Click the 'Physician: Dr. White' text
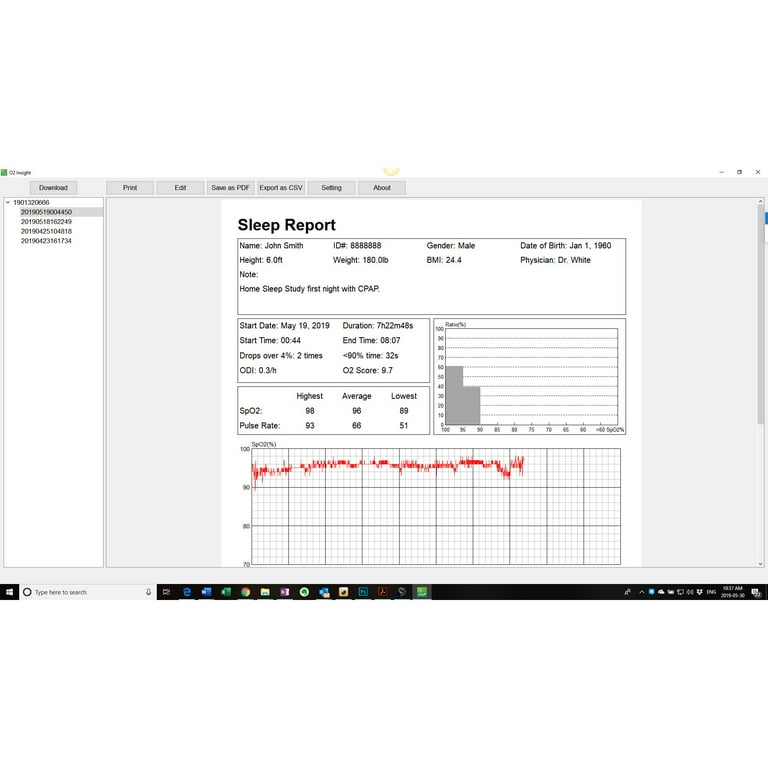This screenshot has height=768, width=768. pyautogui.click(x=555, y=260)
